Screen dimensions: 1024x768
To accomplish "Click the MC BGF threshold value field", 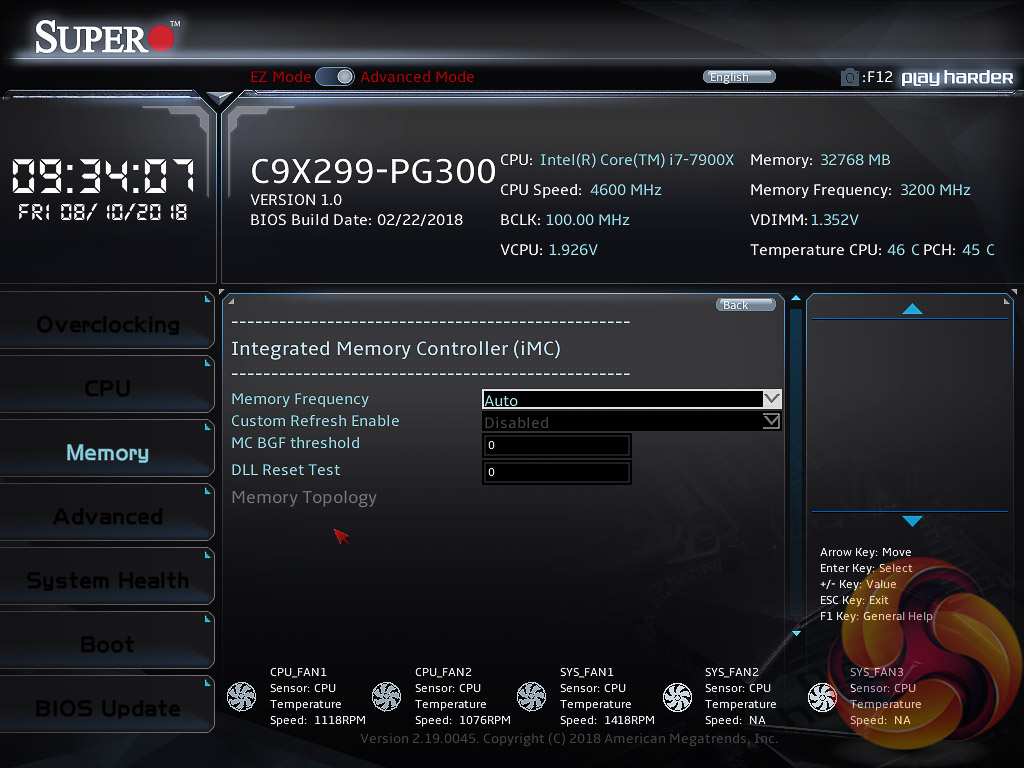I will click(x=556, y=445).
